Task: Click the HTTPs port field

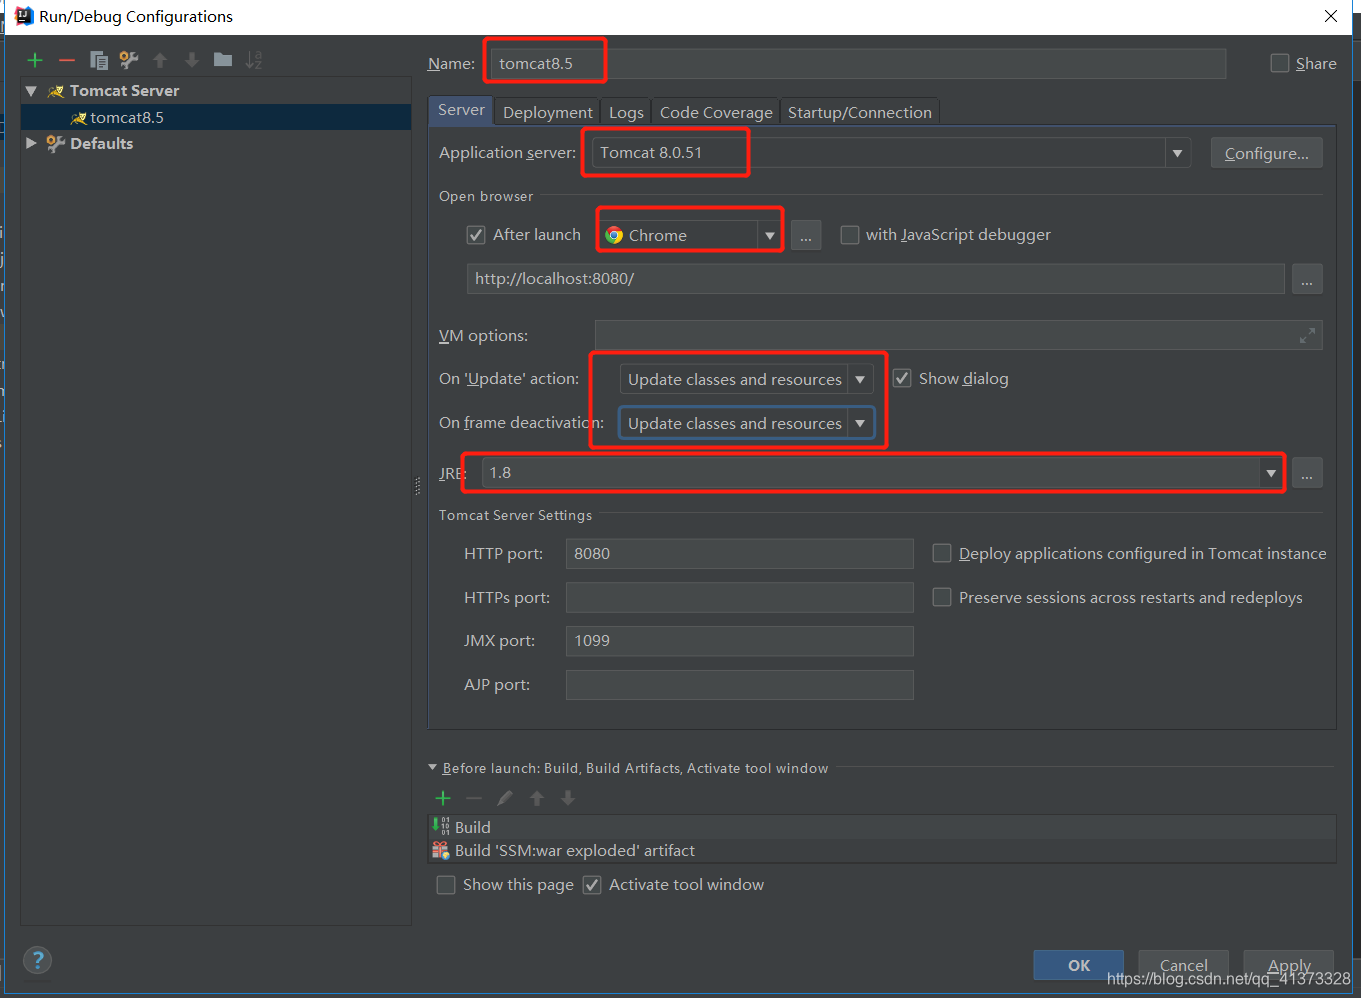Action: [739, 597]
